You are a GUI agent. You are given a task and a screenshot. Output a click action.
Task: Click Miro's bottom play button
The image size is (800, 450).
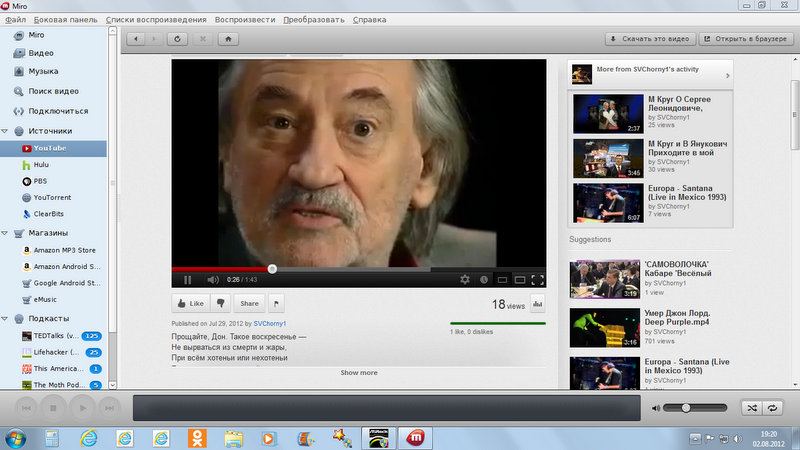[83, 408]
